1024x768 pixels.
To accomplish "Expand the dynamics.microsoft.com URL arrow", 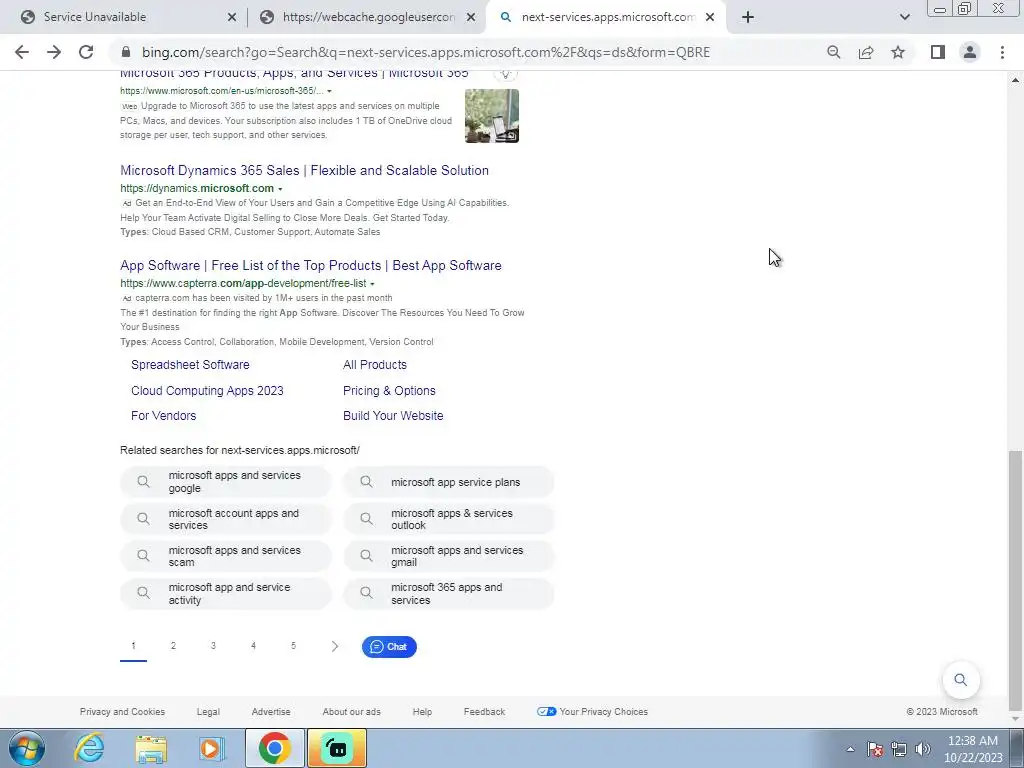I will click(x=280, y=189).
